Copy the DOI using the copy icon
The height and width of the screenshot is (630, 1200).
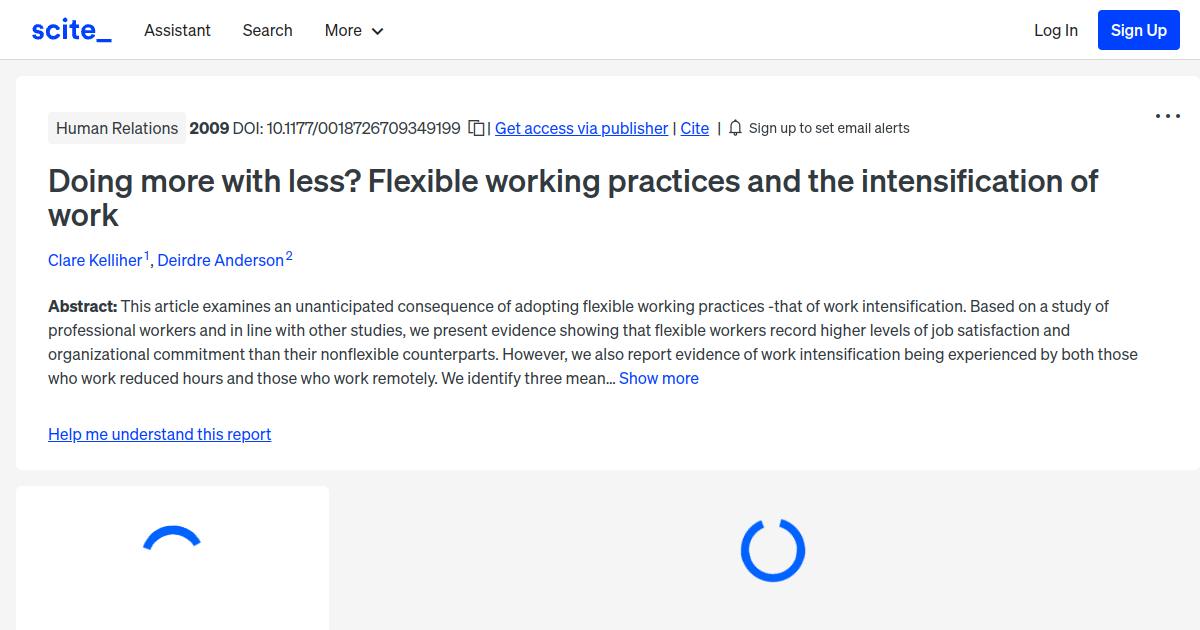(477, 128)
